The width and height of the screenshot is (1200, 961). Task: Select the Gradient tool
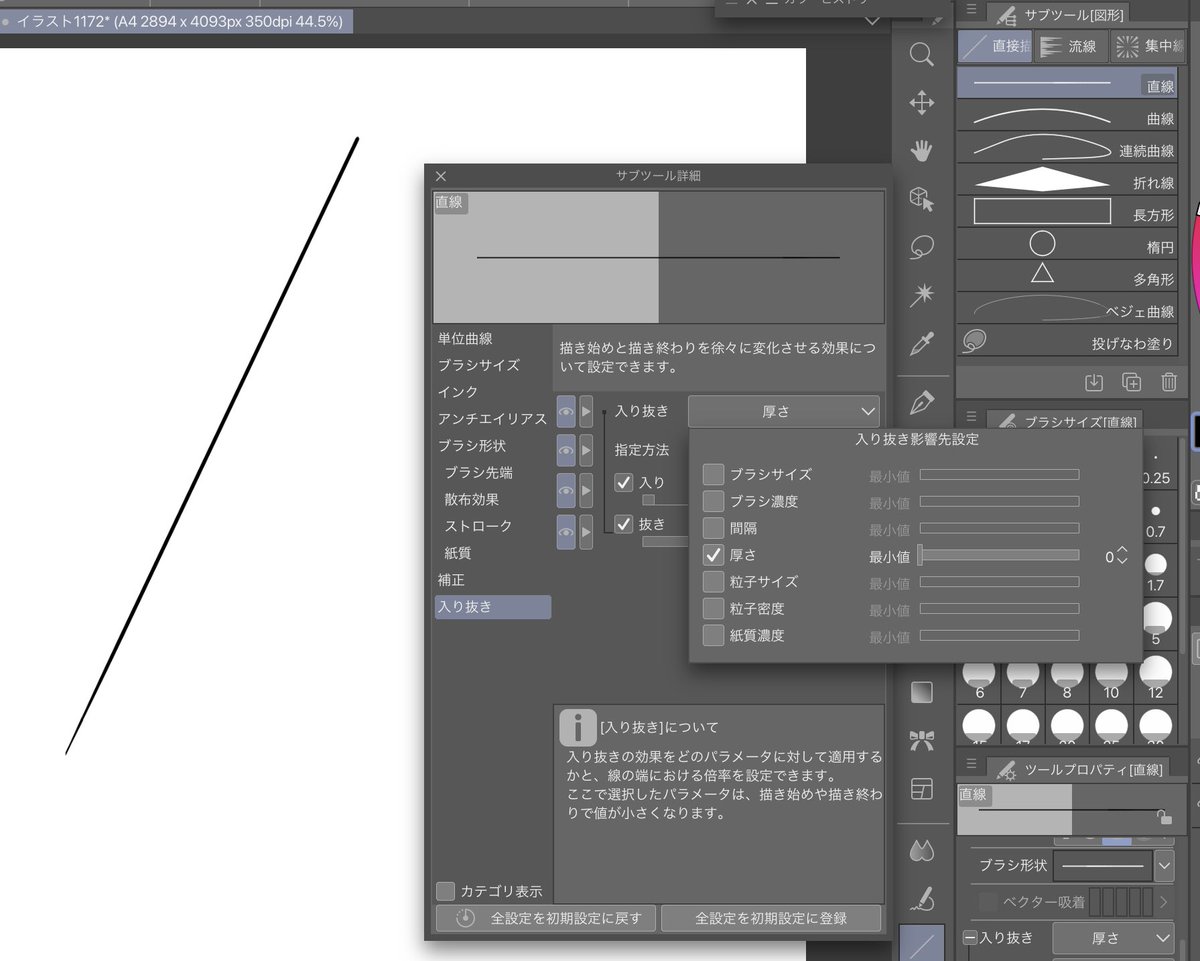tap(922, 691)
